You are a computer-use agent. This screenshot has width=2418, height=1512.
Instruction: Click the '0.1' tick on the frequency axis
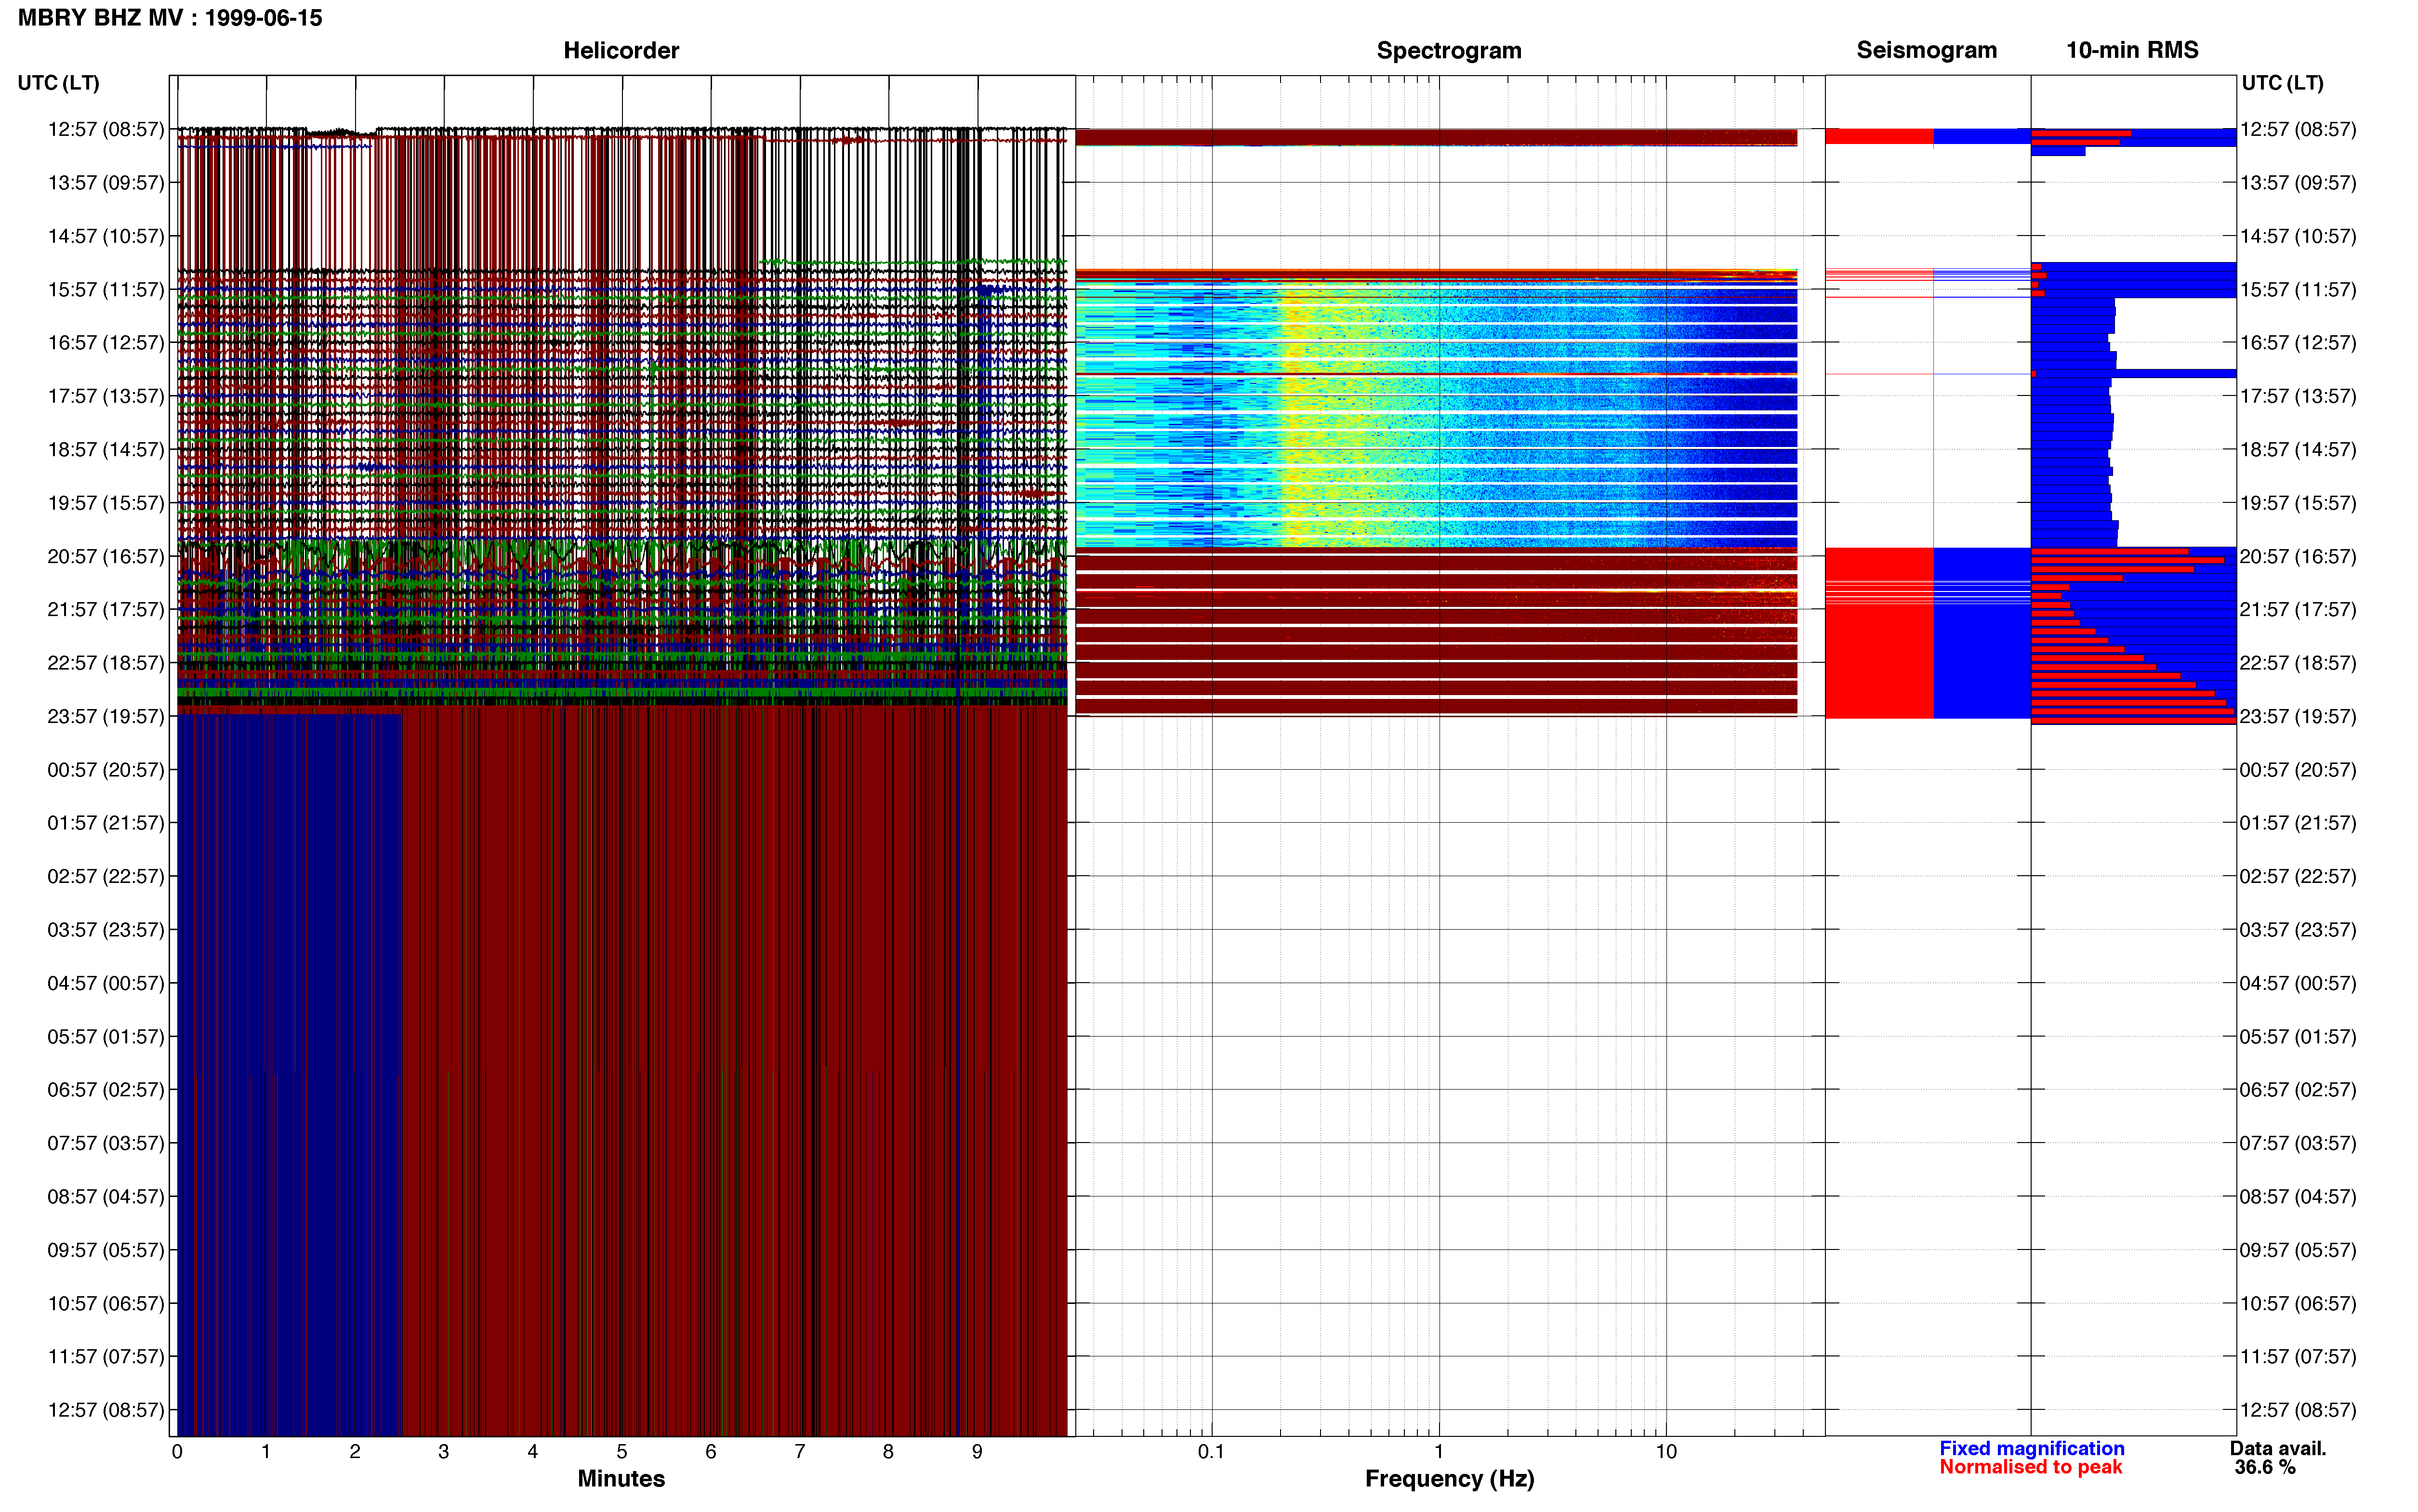point(1211,1451)
